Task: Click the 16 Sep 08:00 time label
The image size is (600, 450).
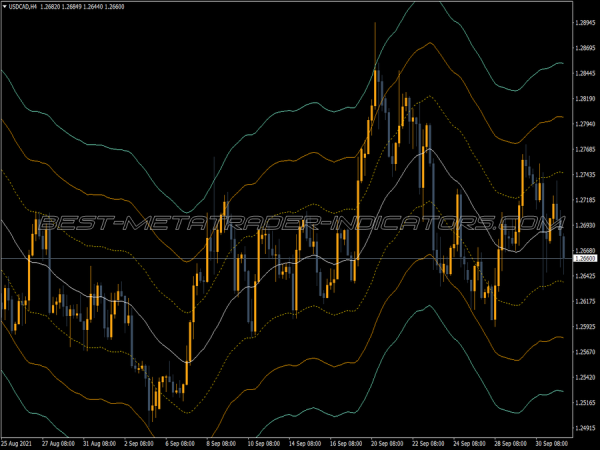Action: tap(346, 443)
